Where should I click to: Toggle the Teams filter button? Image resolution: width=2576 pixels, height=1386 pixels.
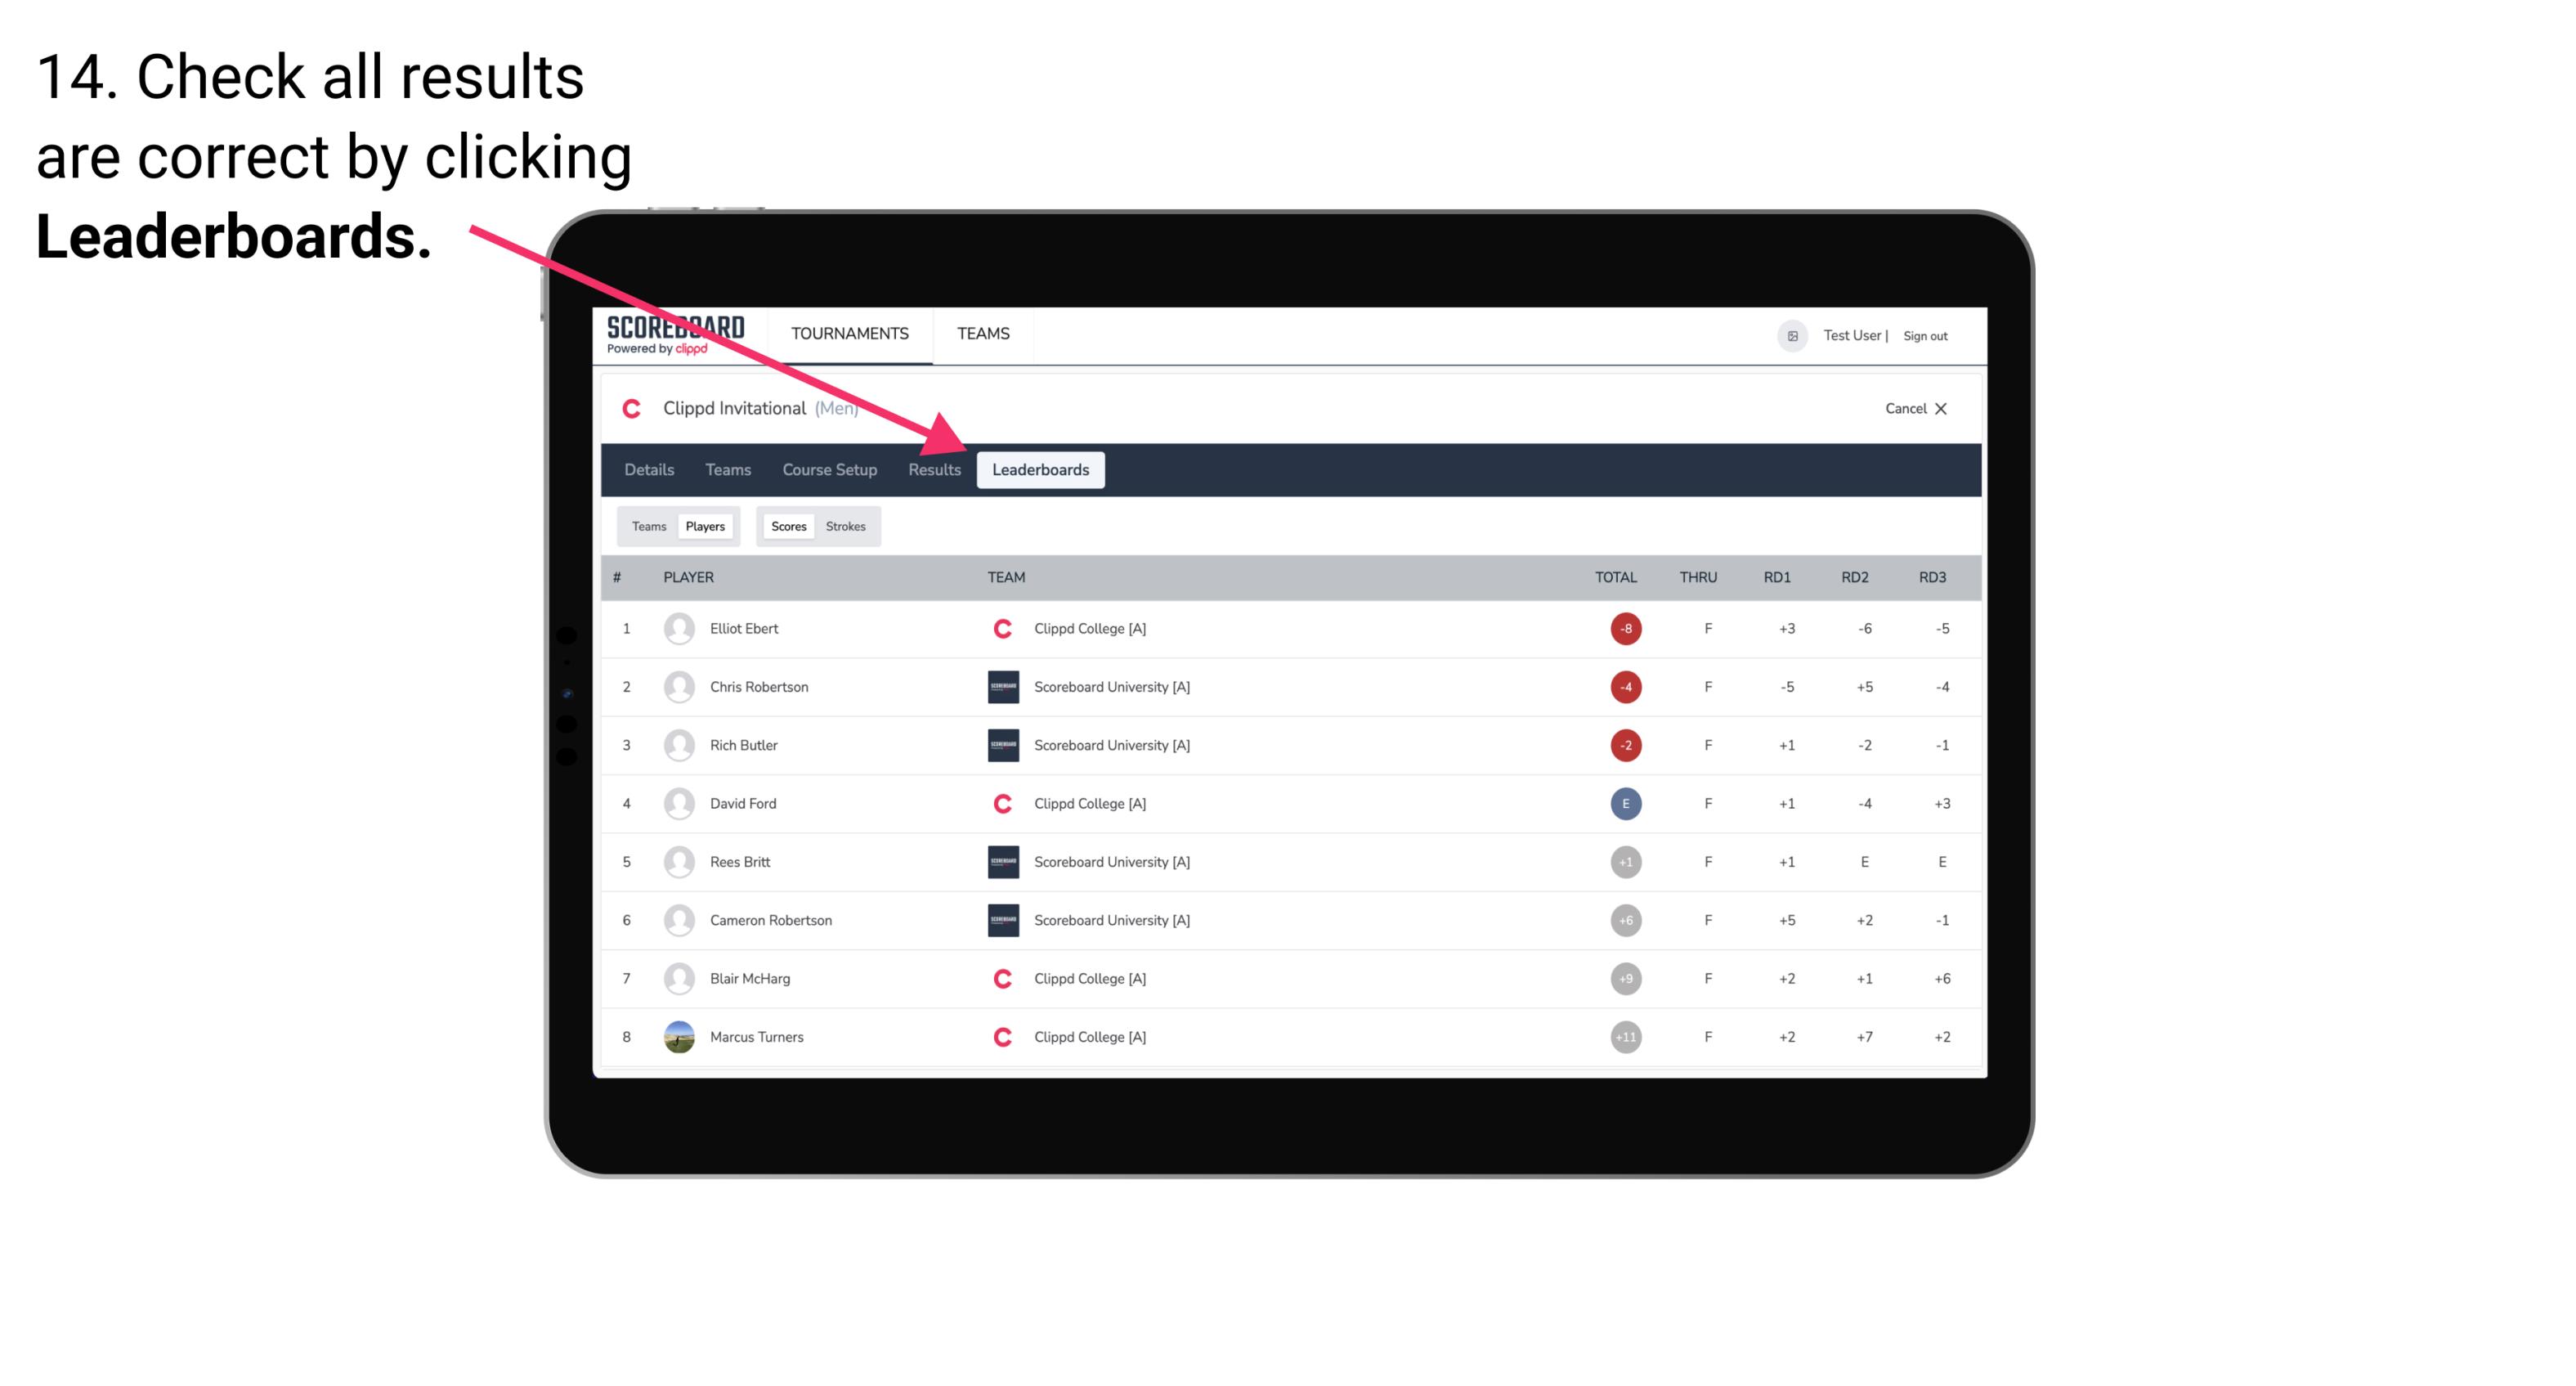pyautogui.click(x=647, y=526)
